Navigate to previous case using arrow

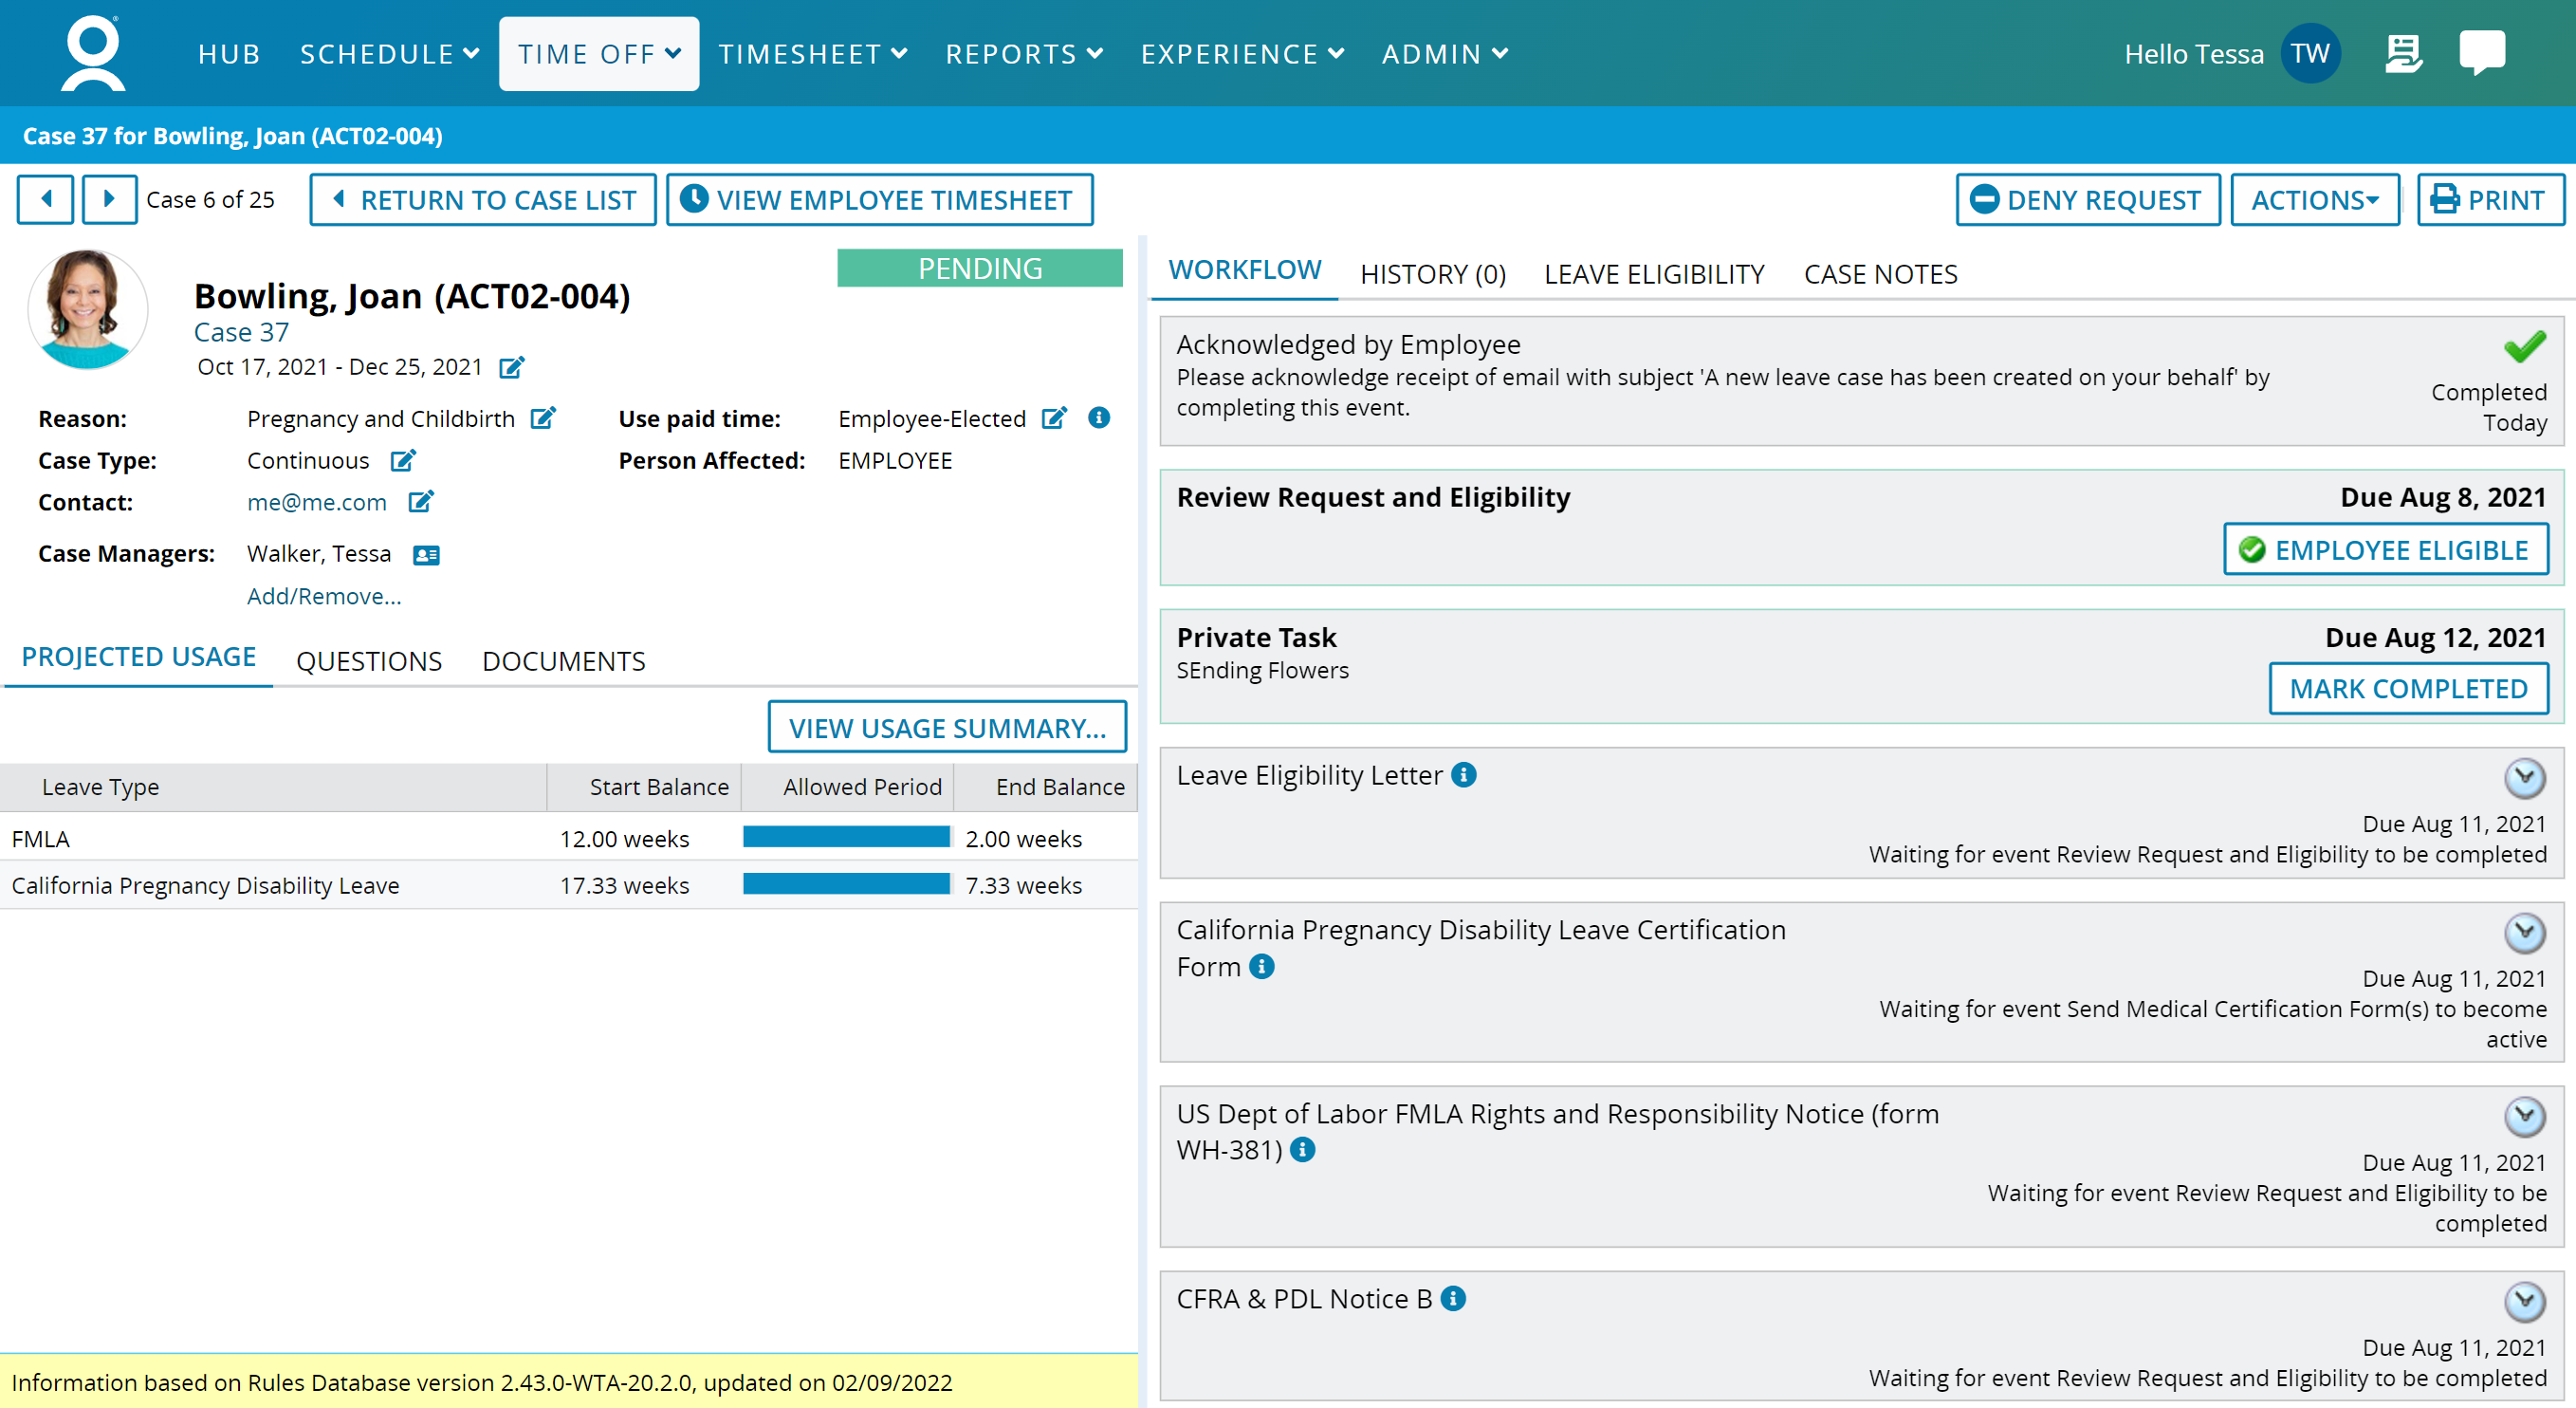click(x=45, y=199)
